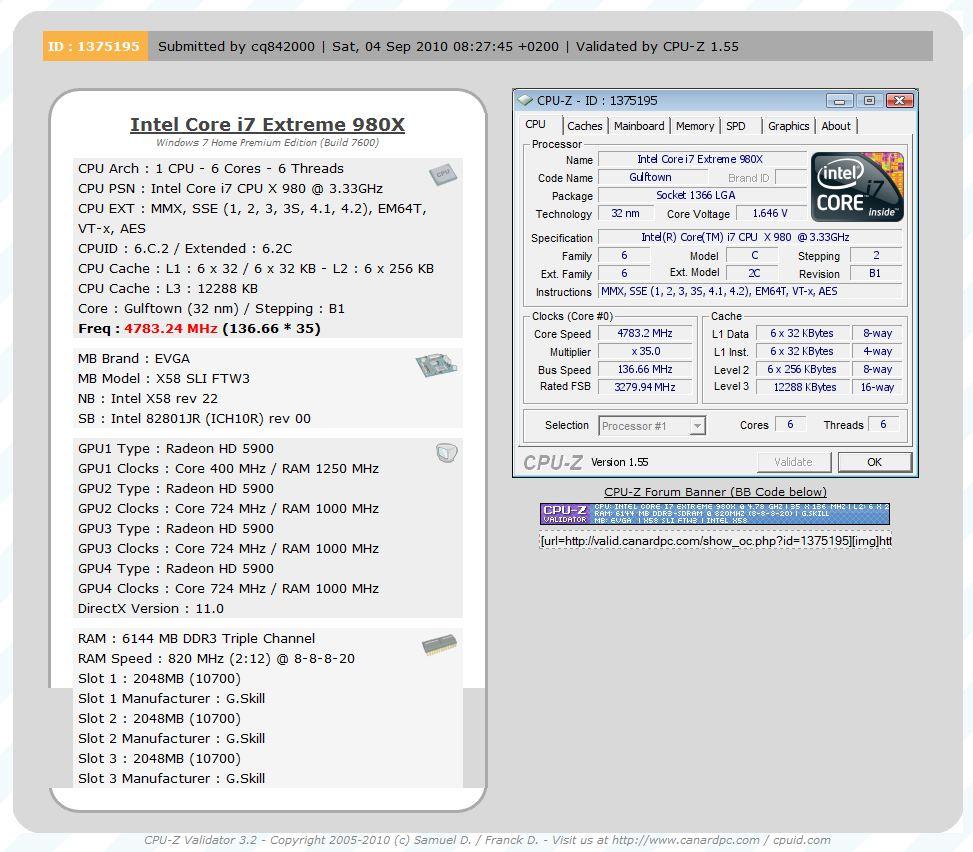The image size is (973, 852).
Task: Open Intel Core i7 Extreme 980X heading link
Action: [267, 124]
